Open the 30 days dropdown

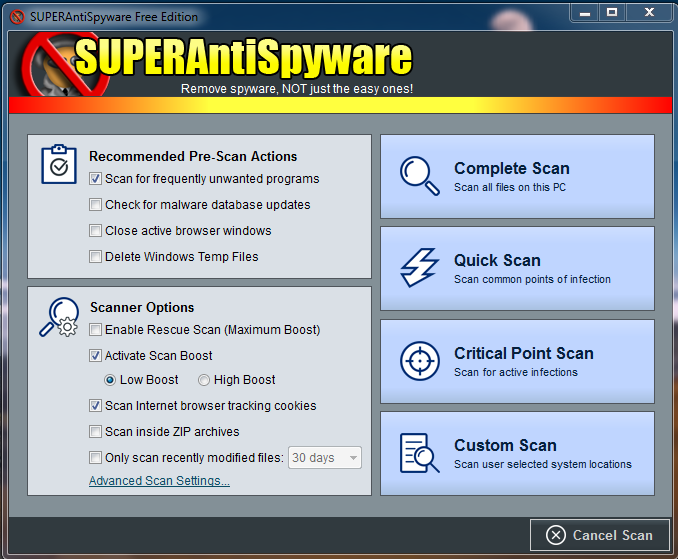(x=325, y=457)
